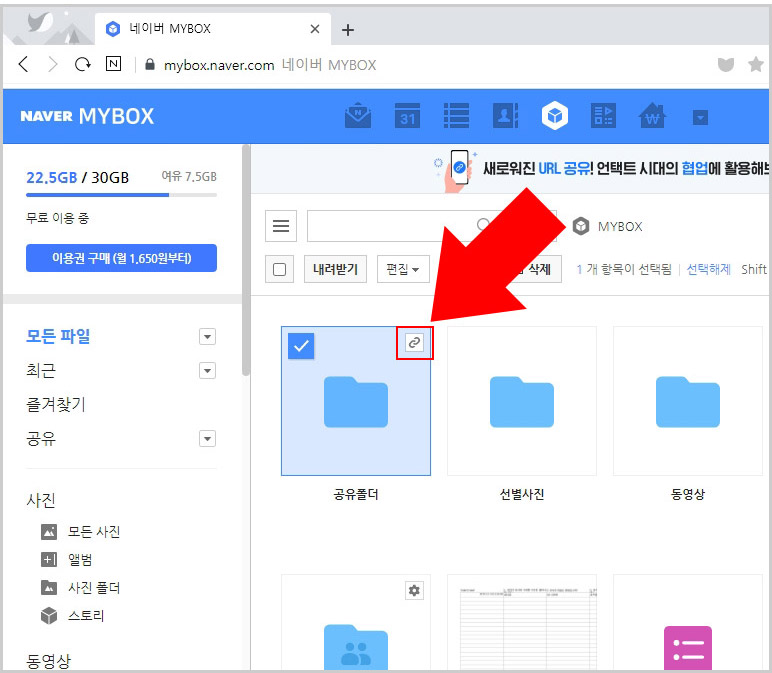The height and width of the screenshot is (673, 772).
Task: Select 모든 파일 in sidebar
Action: 58,336
